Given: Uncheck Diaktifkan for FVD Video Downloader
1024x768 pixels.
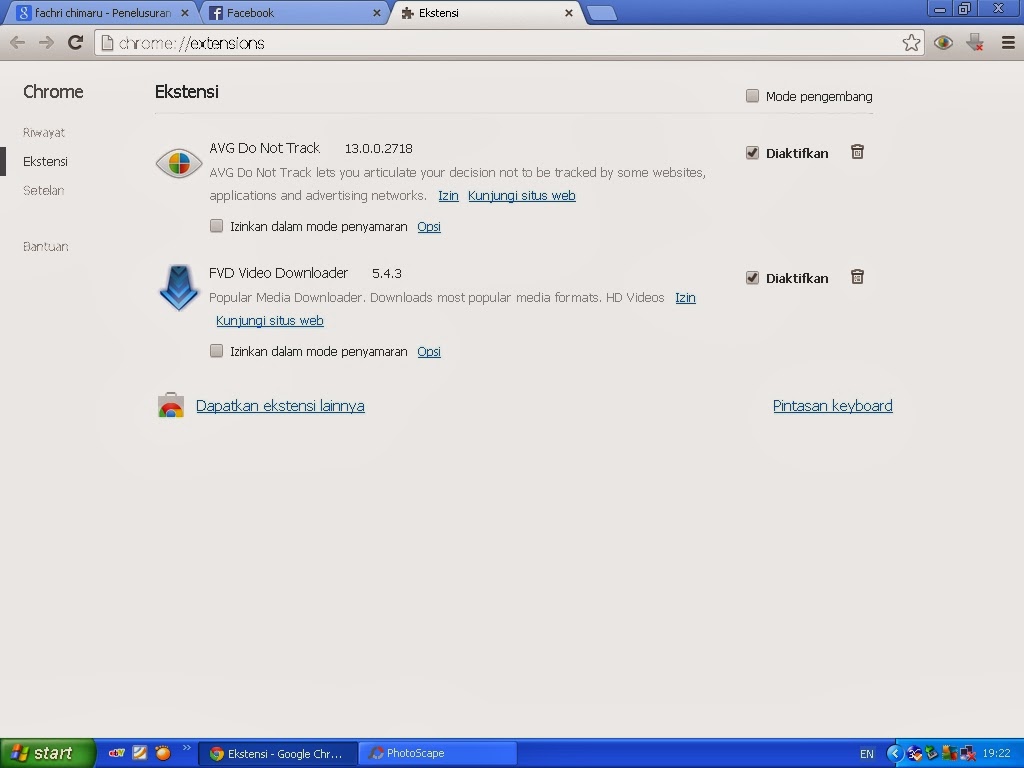Looking at the screenshot, I should coord(752,278).
